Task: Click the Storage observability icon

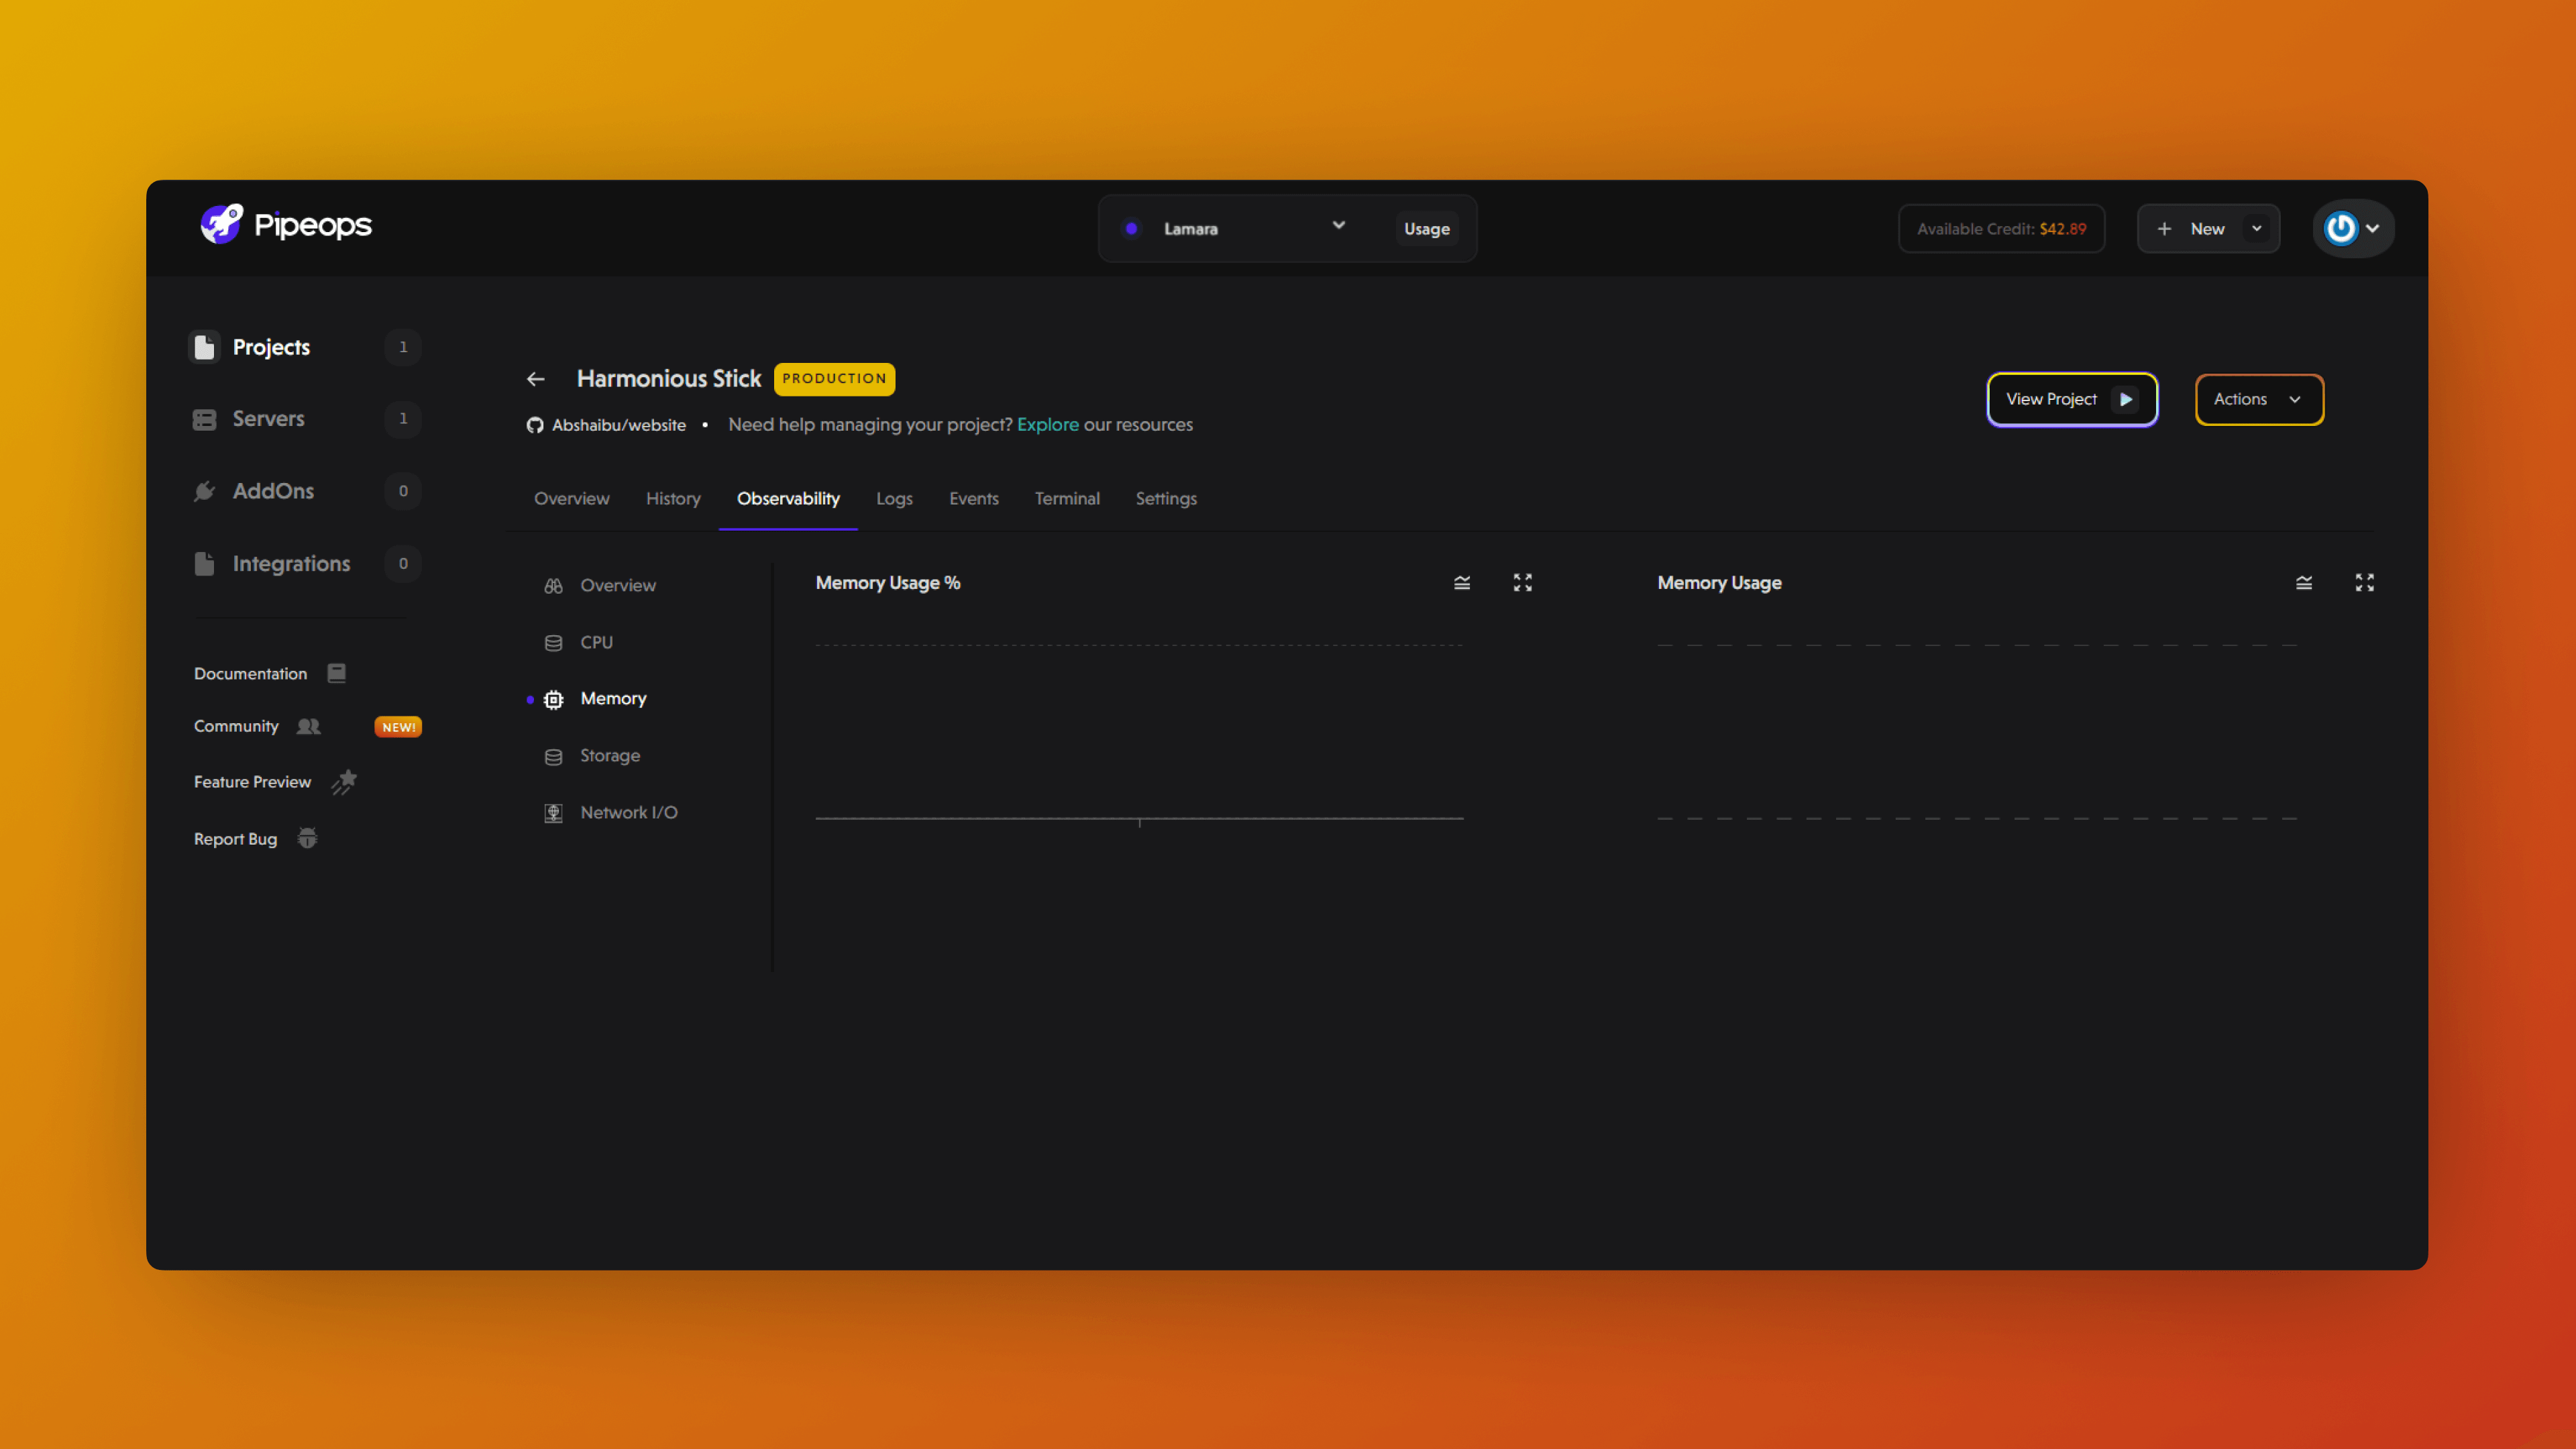Action: (x=553, y=755)
